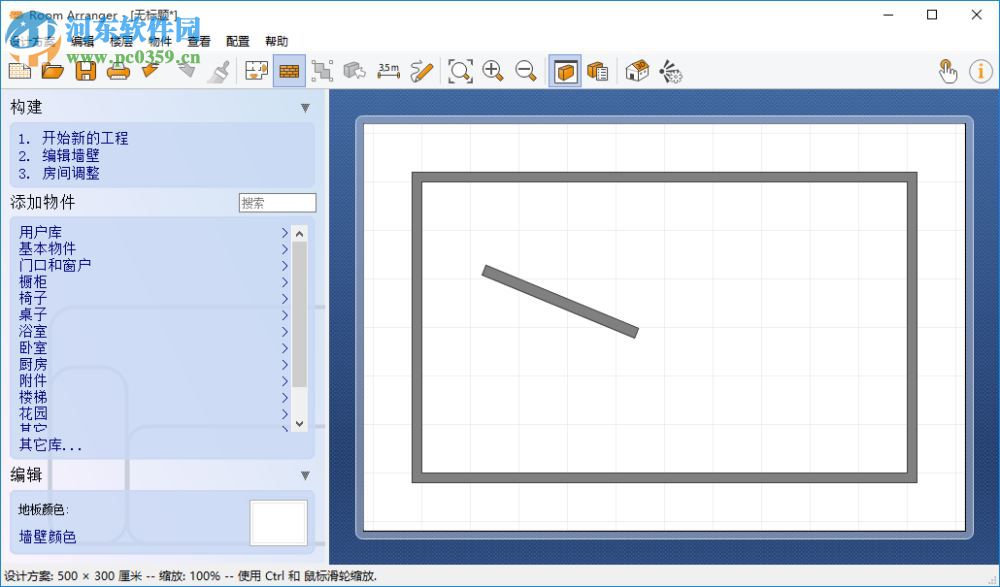Click the object list scrollbar thumb

(x=299, y=314)
